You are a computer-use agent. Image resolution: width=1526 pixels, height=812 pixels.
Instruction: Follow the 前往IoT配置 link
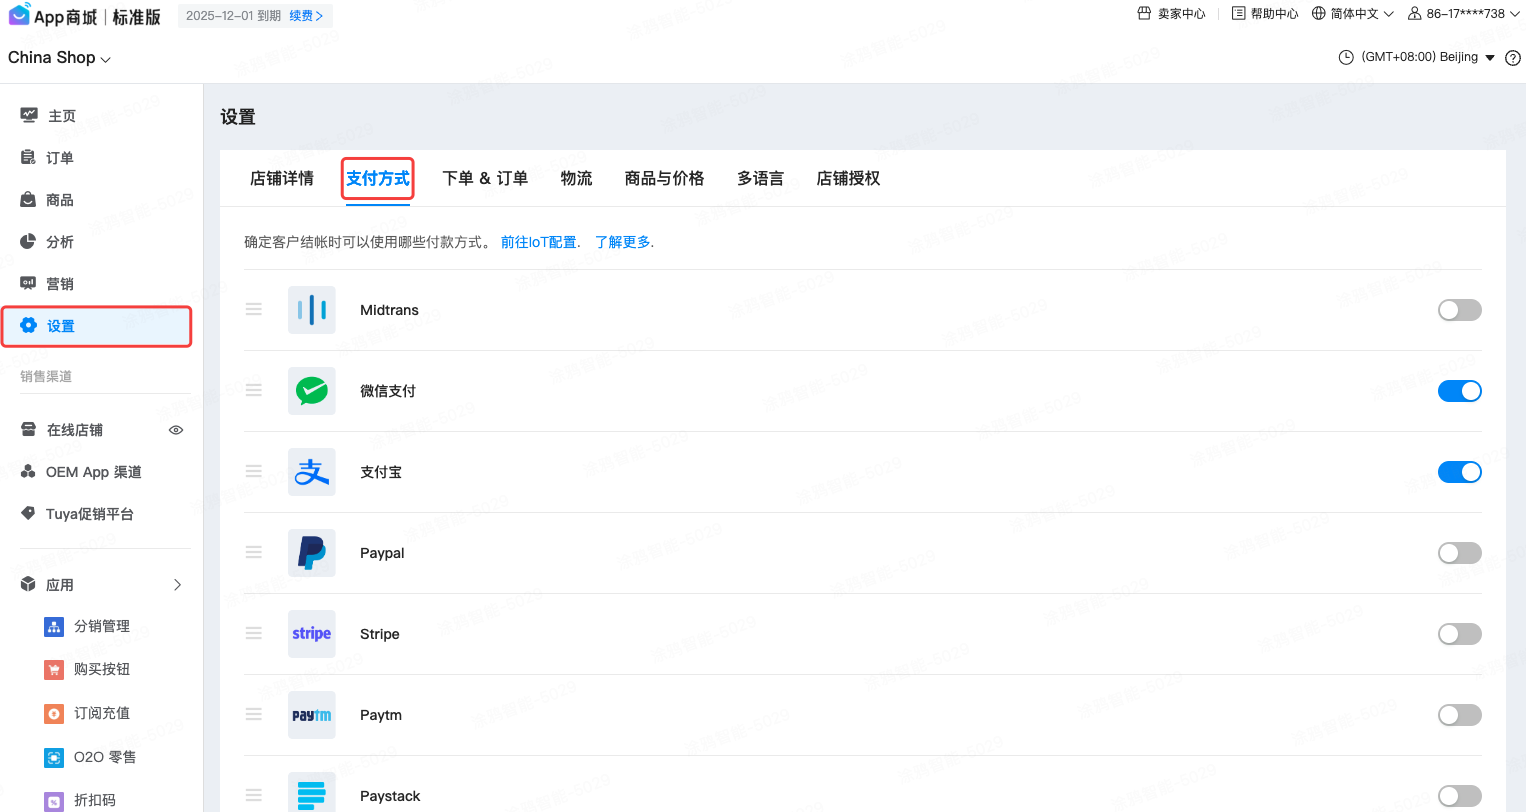(538, 242)
